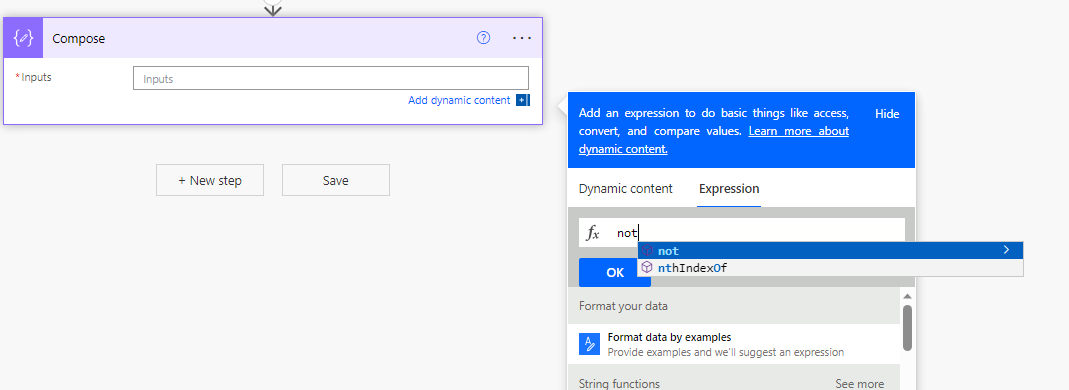Open the Compose help question-mark icon
The width and height of the screenshot is (1069, 390).
(483, 38)
